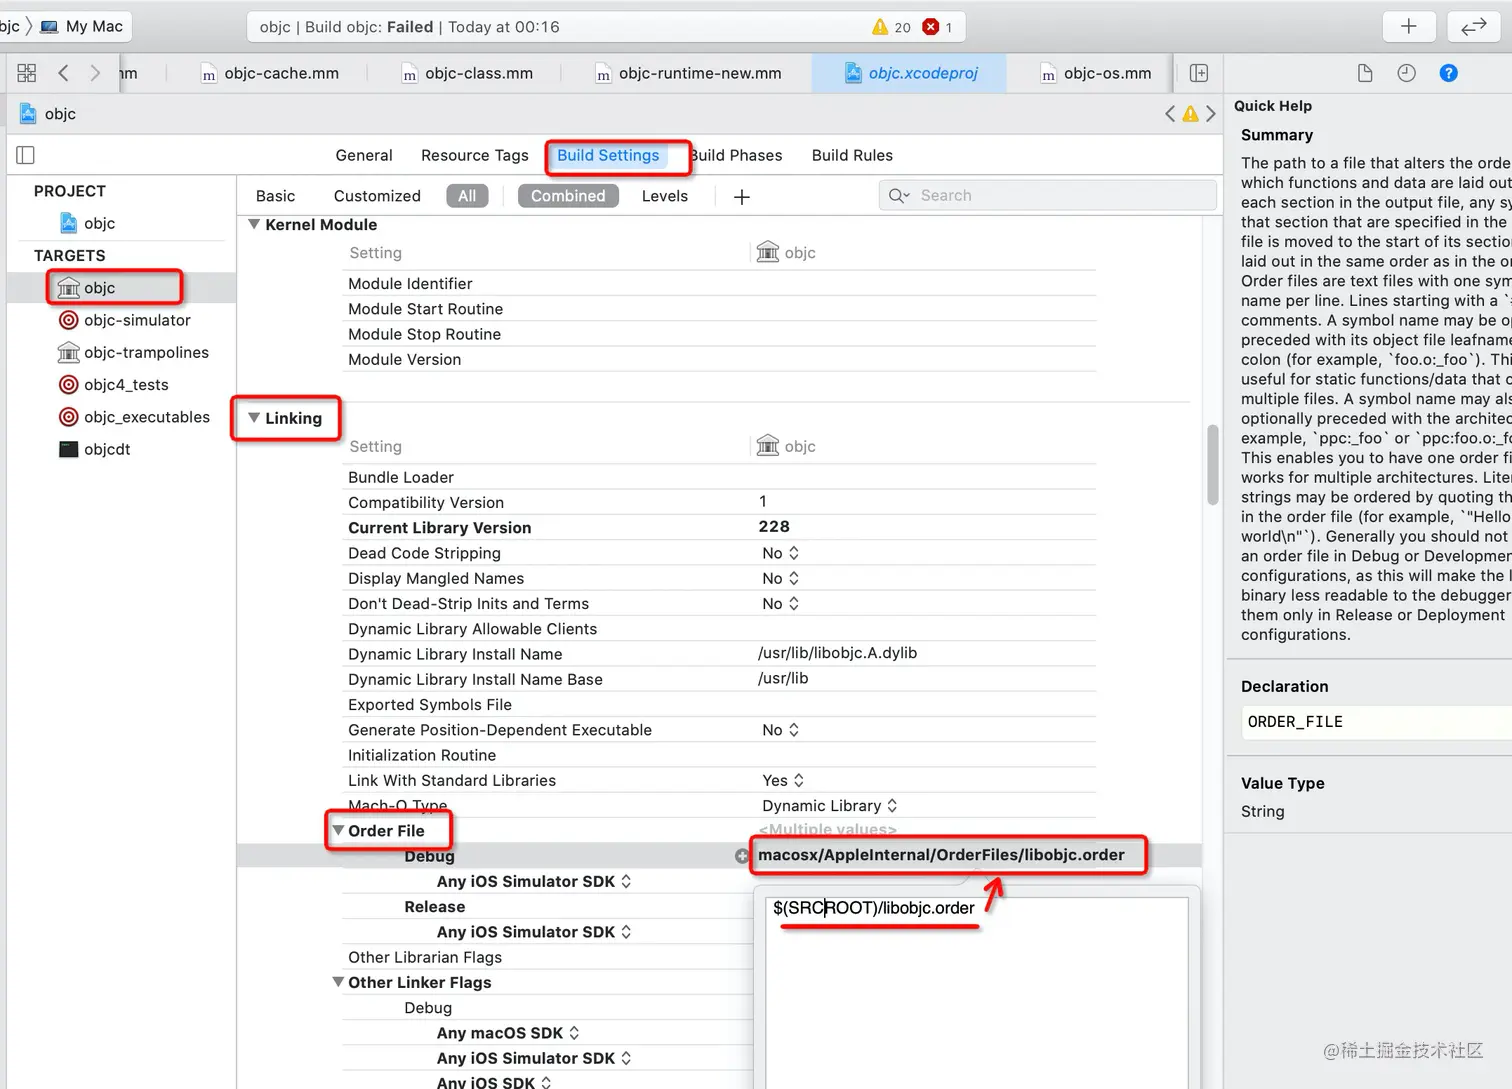Open the Build Phases tab
This screenshot has width=1512, height=1089.
click(736, 155)
